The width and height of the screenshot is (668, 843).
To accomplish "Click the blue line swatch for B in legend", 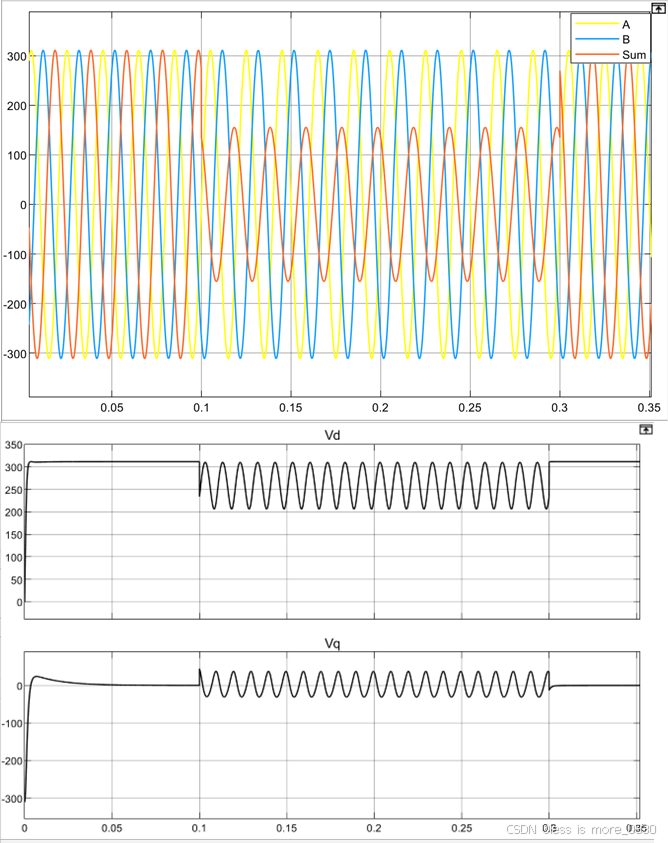I will [x=597, y=39].
